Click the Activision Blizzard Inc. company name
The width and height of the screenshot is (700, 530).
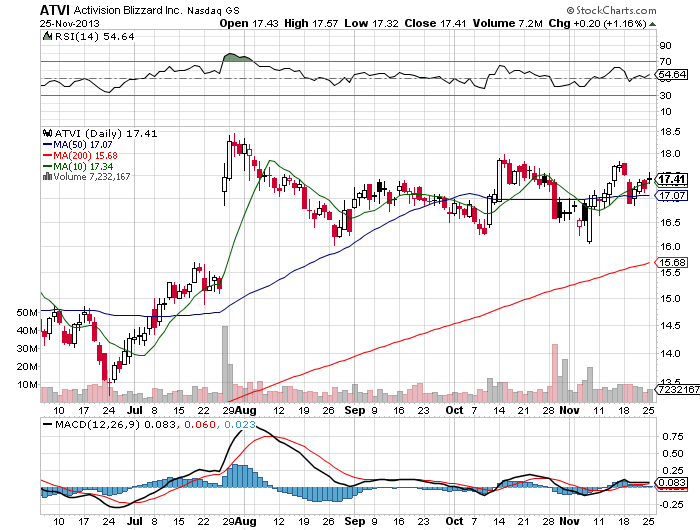coord(128,10)
